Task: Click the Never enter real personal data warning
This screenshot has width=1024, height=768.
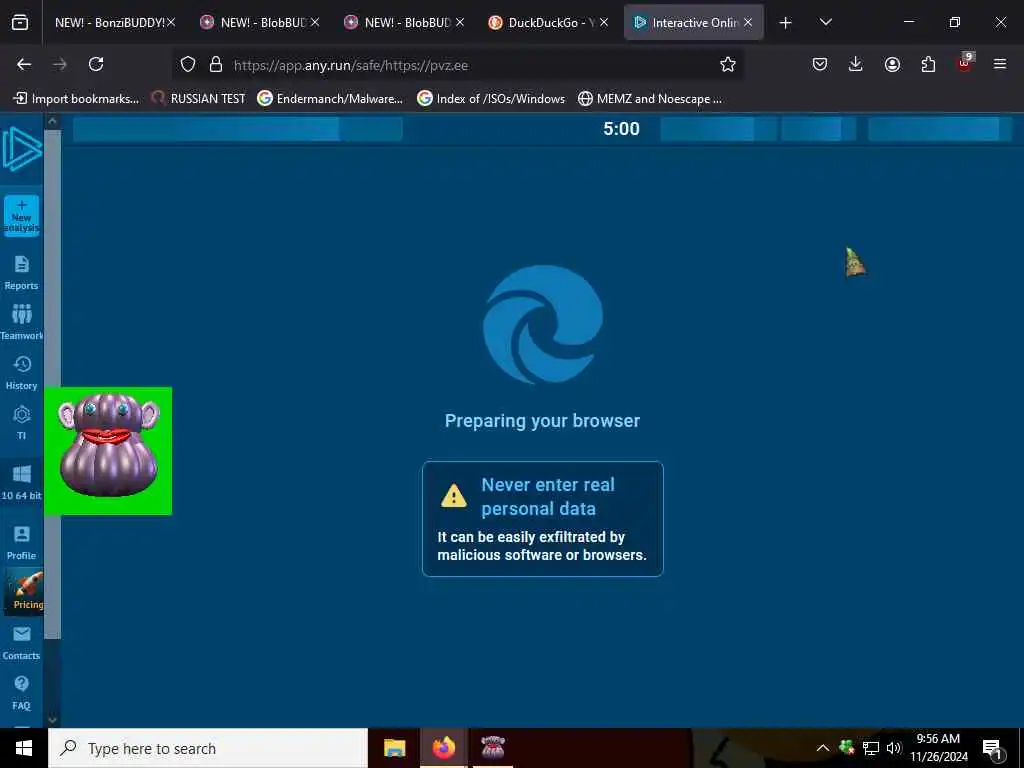Action: (x=543, y=519)
